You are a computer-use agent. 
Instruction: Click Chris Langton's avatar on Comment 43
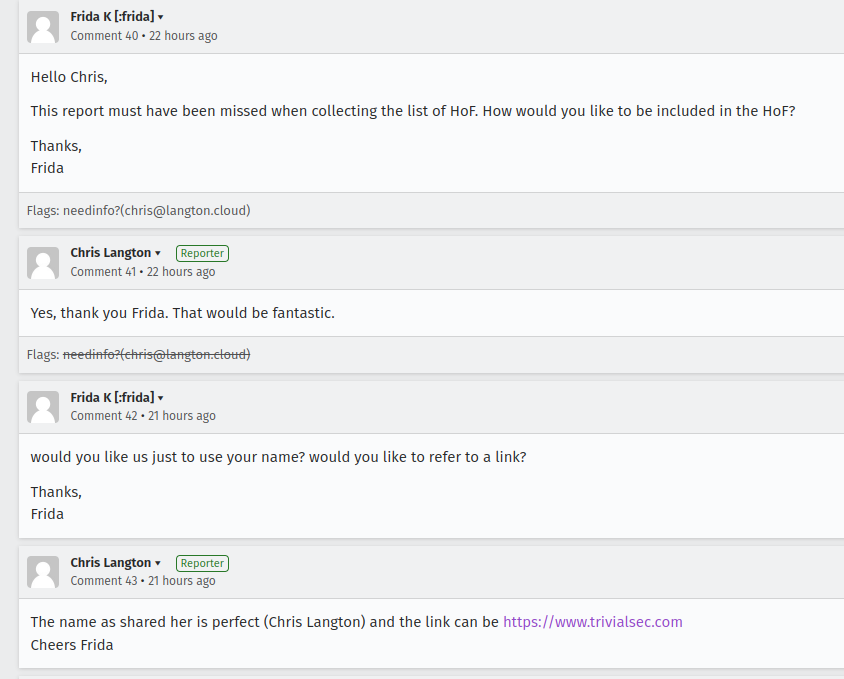tap(43, 572)
